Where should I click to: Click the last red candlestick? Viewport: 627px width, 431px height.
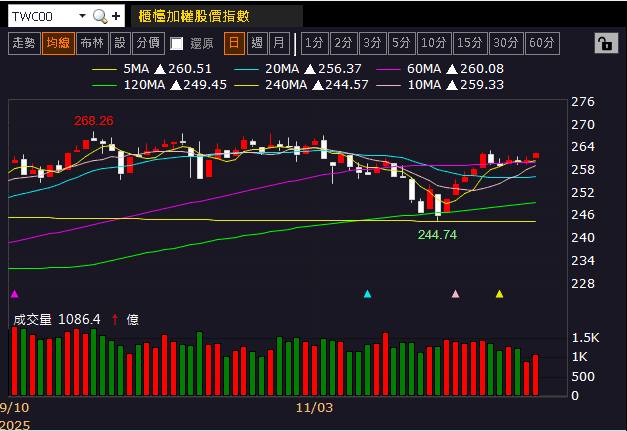coord(536,156)
